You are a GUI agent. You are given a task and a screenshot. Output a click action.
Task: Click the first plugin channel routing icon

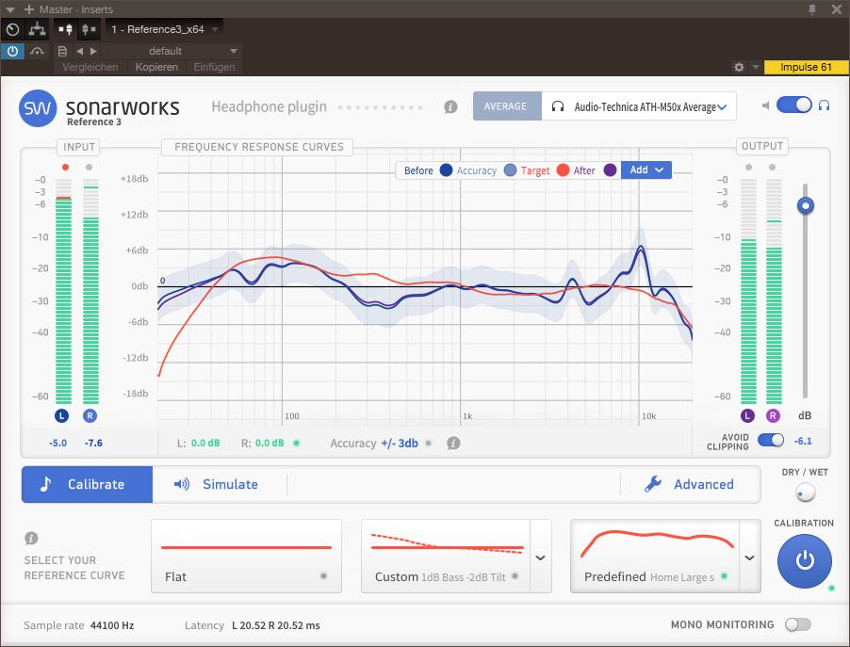pyautogui.click(x=66, y=29)
